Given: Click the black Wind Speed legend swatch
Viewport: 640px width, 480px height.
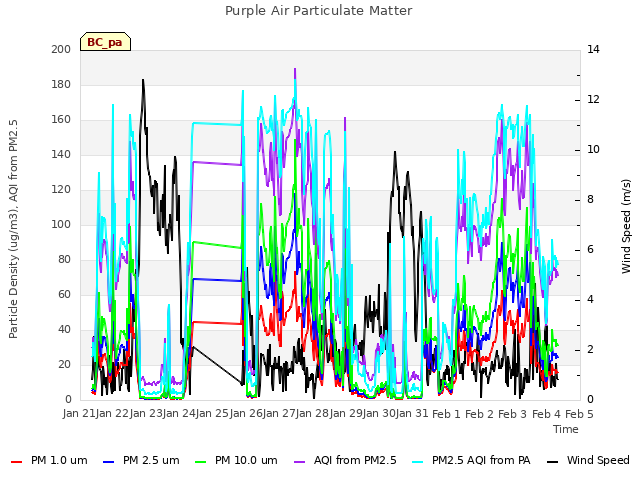Looking at the screenshot, I should (x=552, y=462).
